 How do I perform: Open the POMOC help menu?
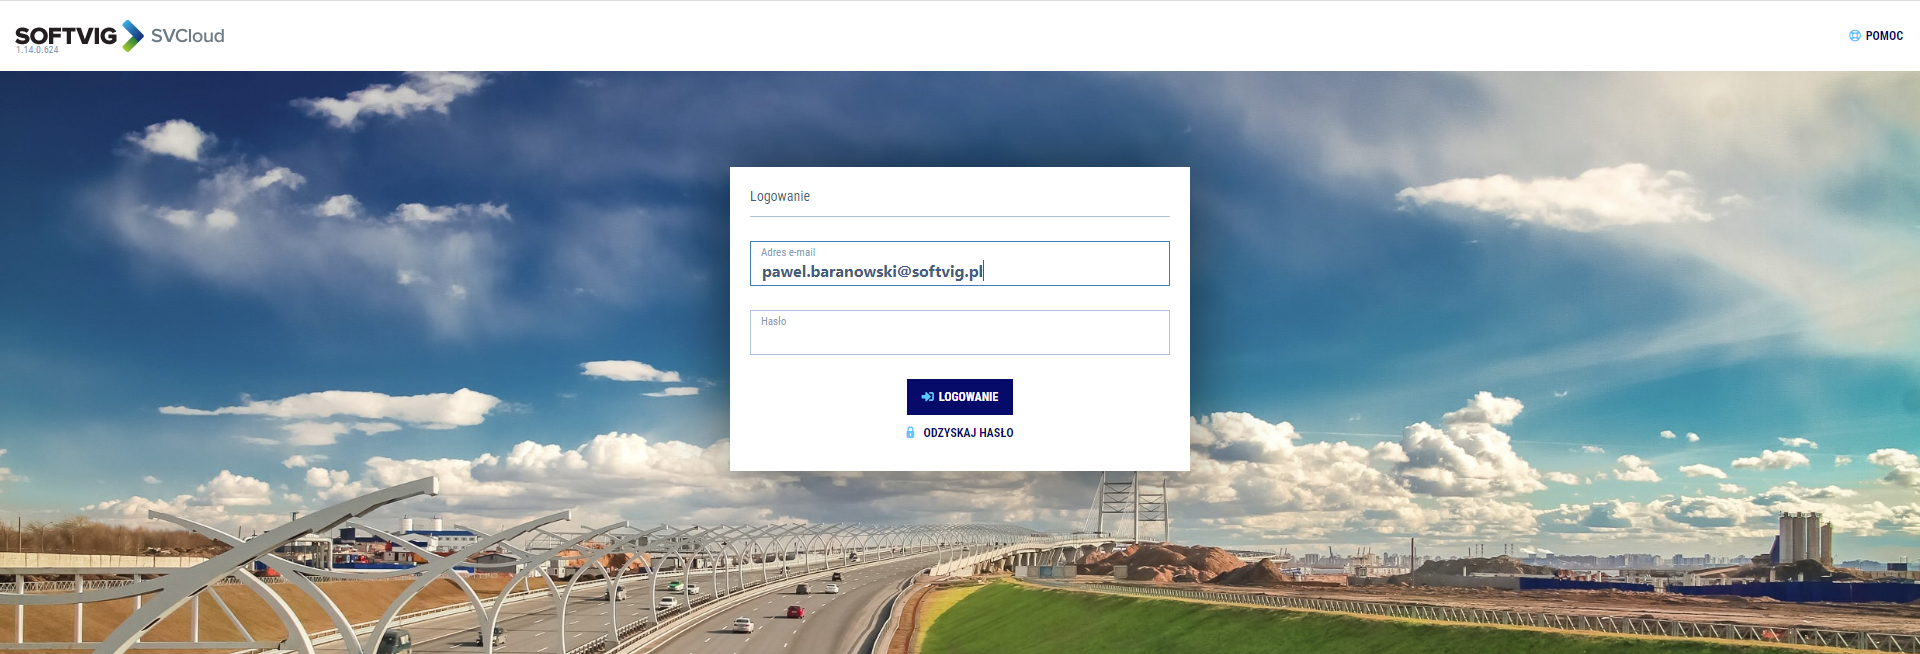(x=1876, y=36)
